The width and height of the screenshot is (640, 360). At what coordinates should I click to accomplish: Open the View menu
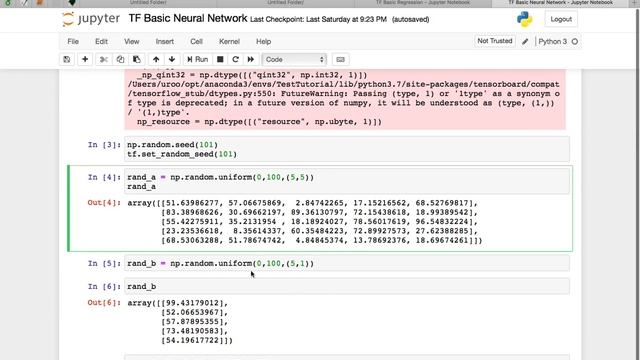pos(131,42)
